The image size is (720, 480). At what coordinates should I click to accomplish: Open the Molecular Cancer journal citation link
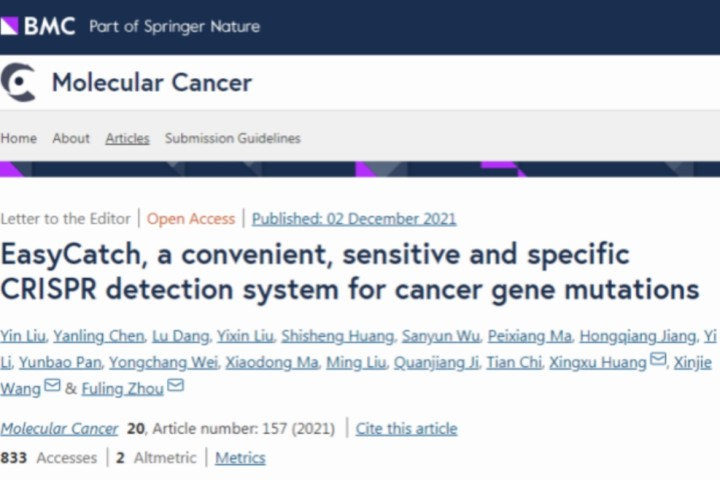point(59,428)
